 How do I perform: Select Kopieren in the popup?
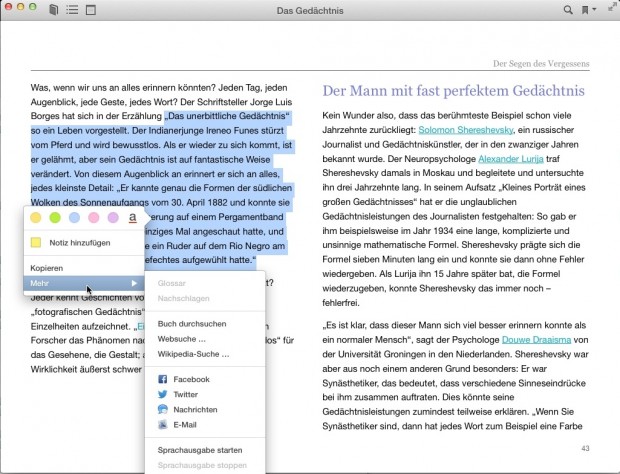(x=47, y=268)
